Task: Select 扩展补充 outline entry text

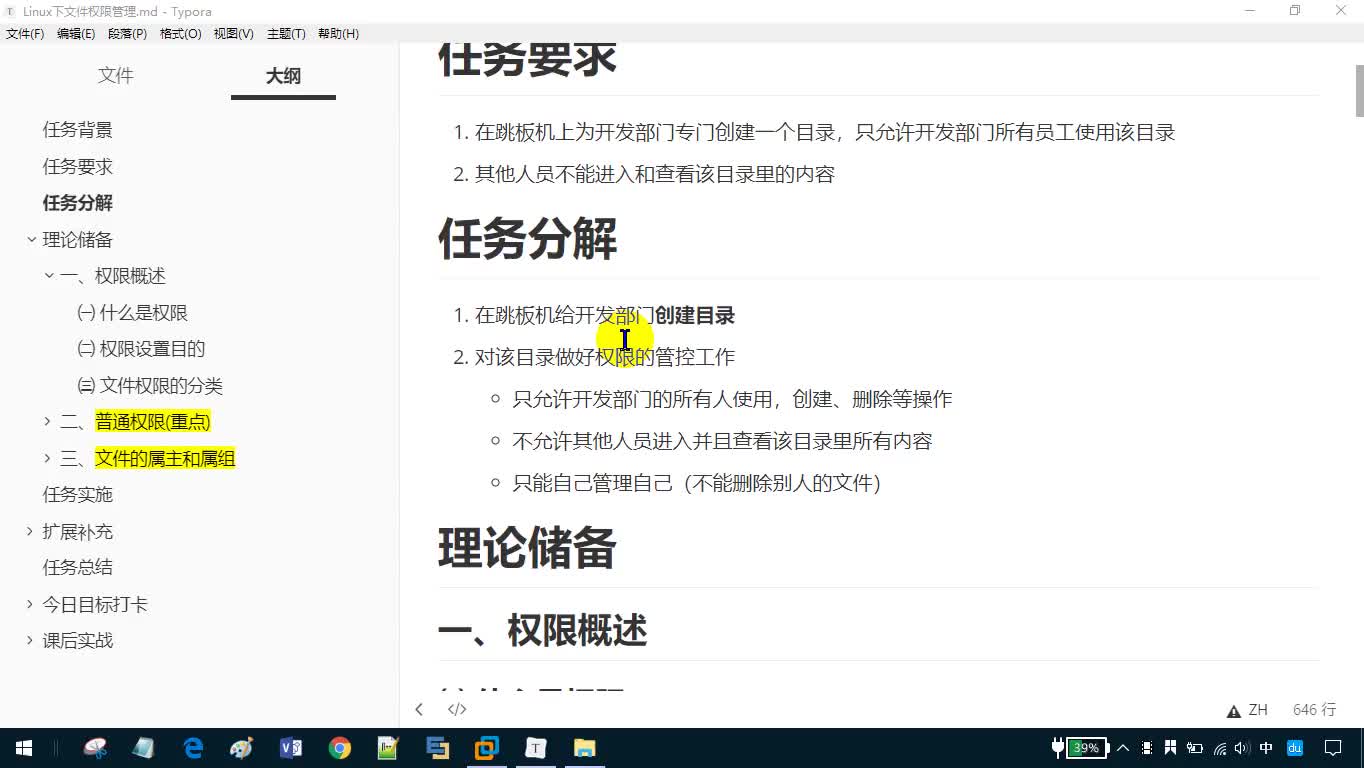Action: 78,531
